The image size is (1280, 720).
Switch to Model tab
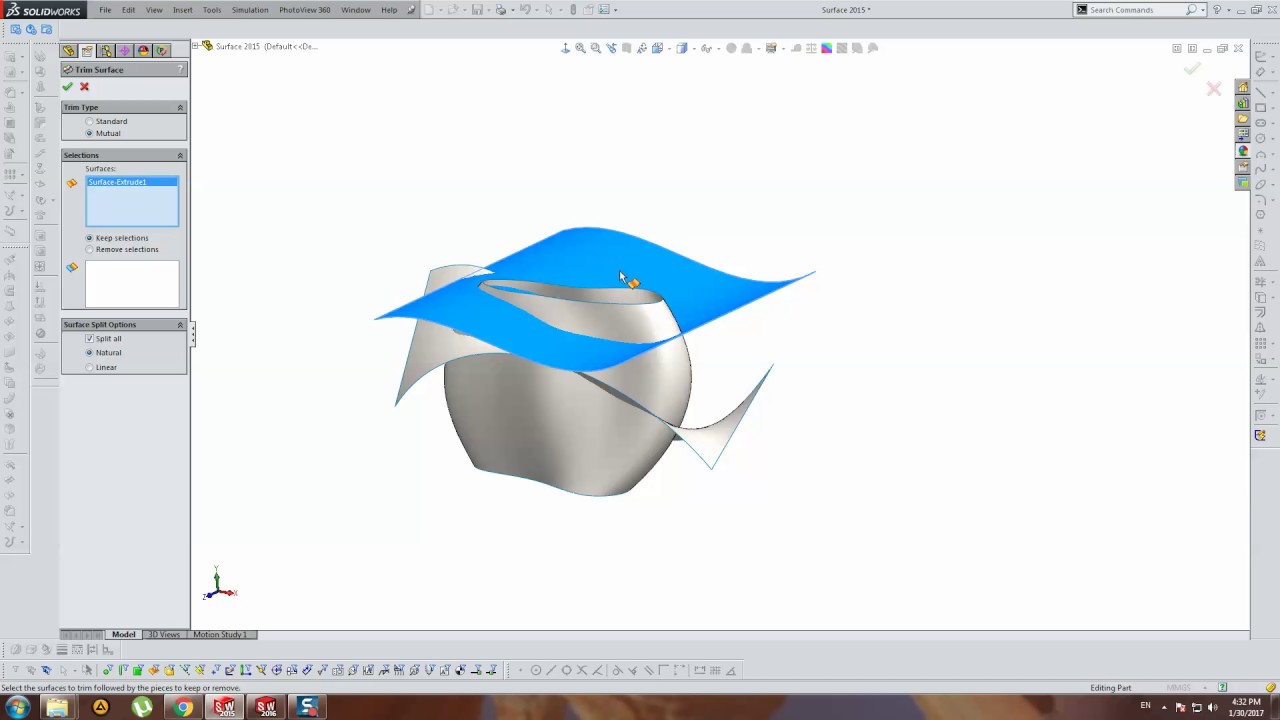click(124, 635)
